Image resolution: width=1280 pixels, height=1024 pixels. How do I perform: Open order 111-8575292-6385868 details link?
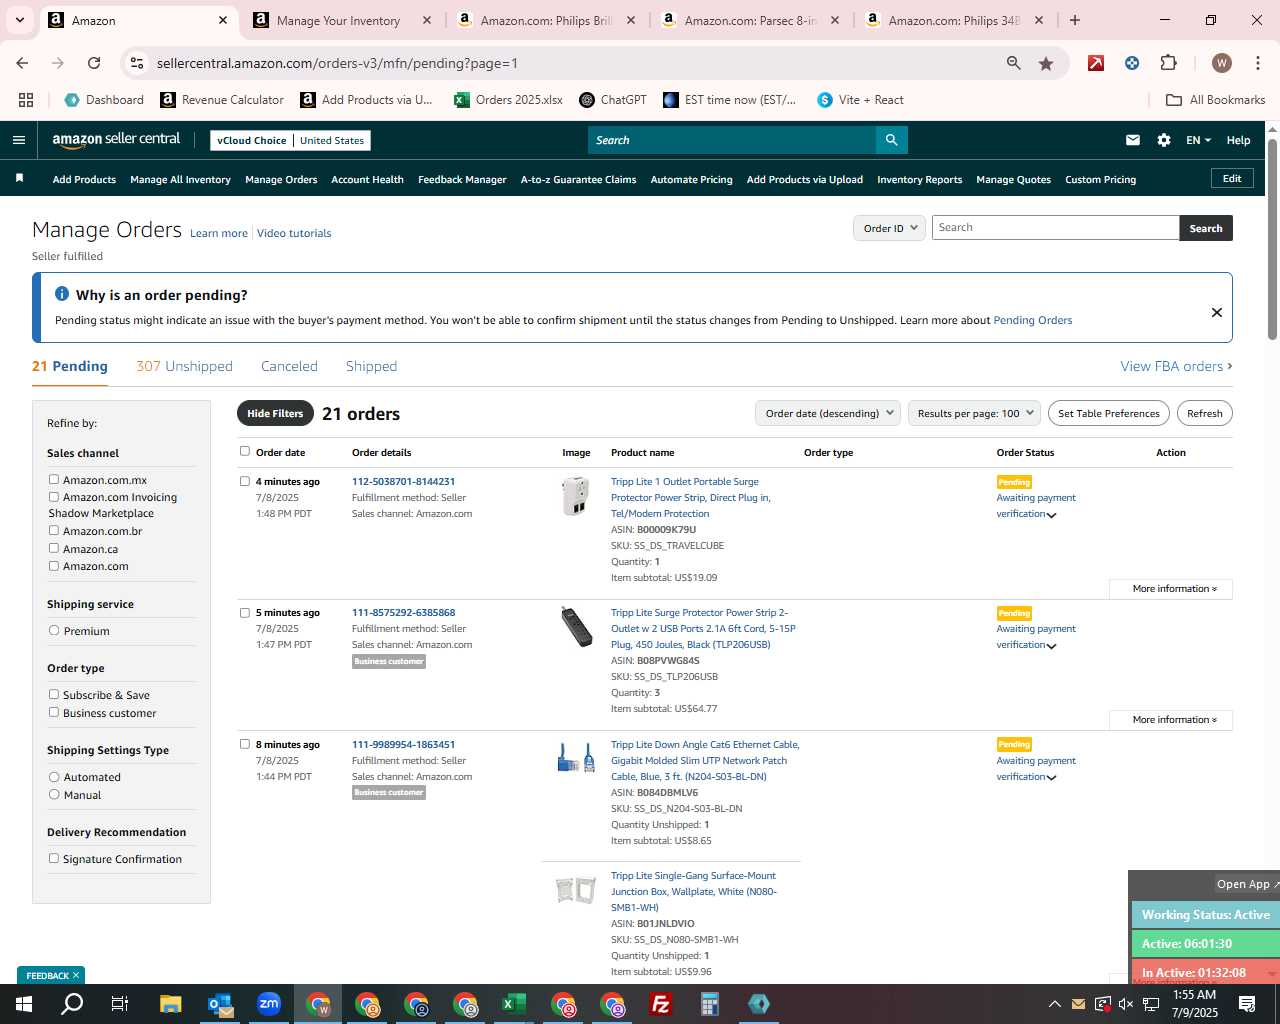click(x=403, y=612)
